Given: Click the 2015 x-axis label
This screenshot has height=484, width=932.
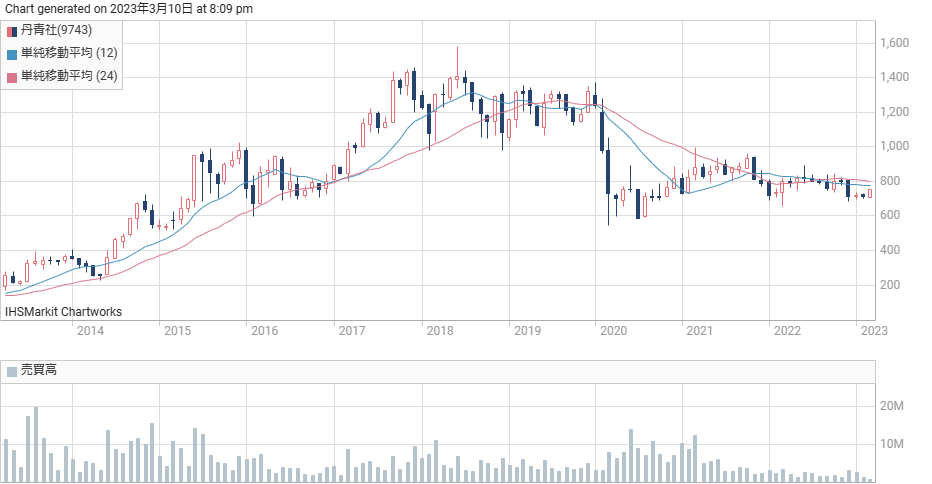Looking at the screenshot, I should 177,331.
